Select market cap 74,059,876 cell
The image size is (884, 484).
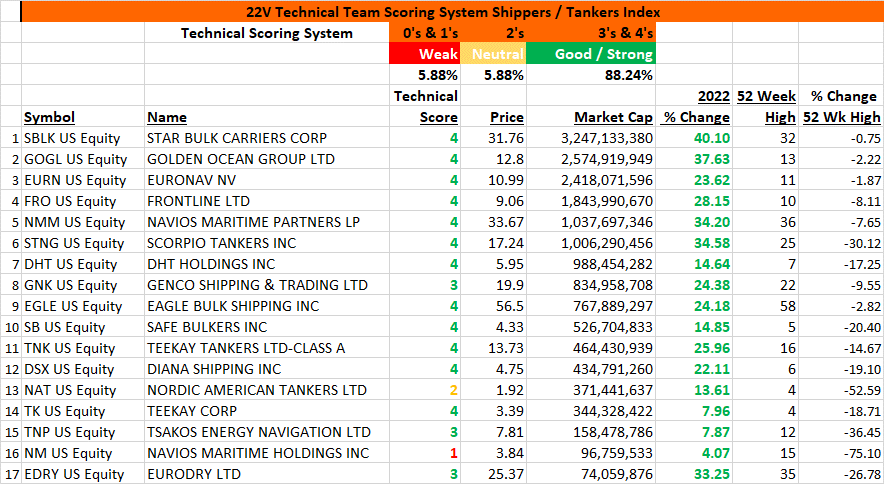coord(591,474)
